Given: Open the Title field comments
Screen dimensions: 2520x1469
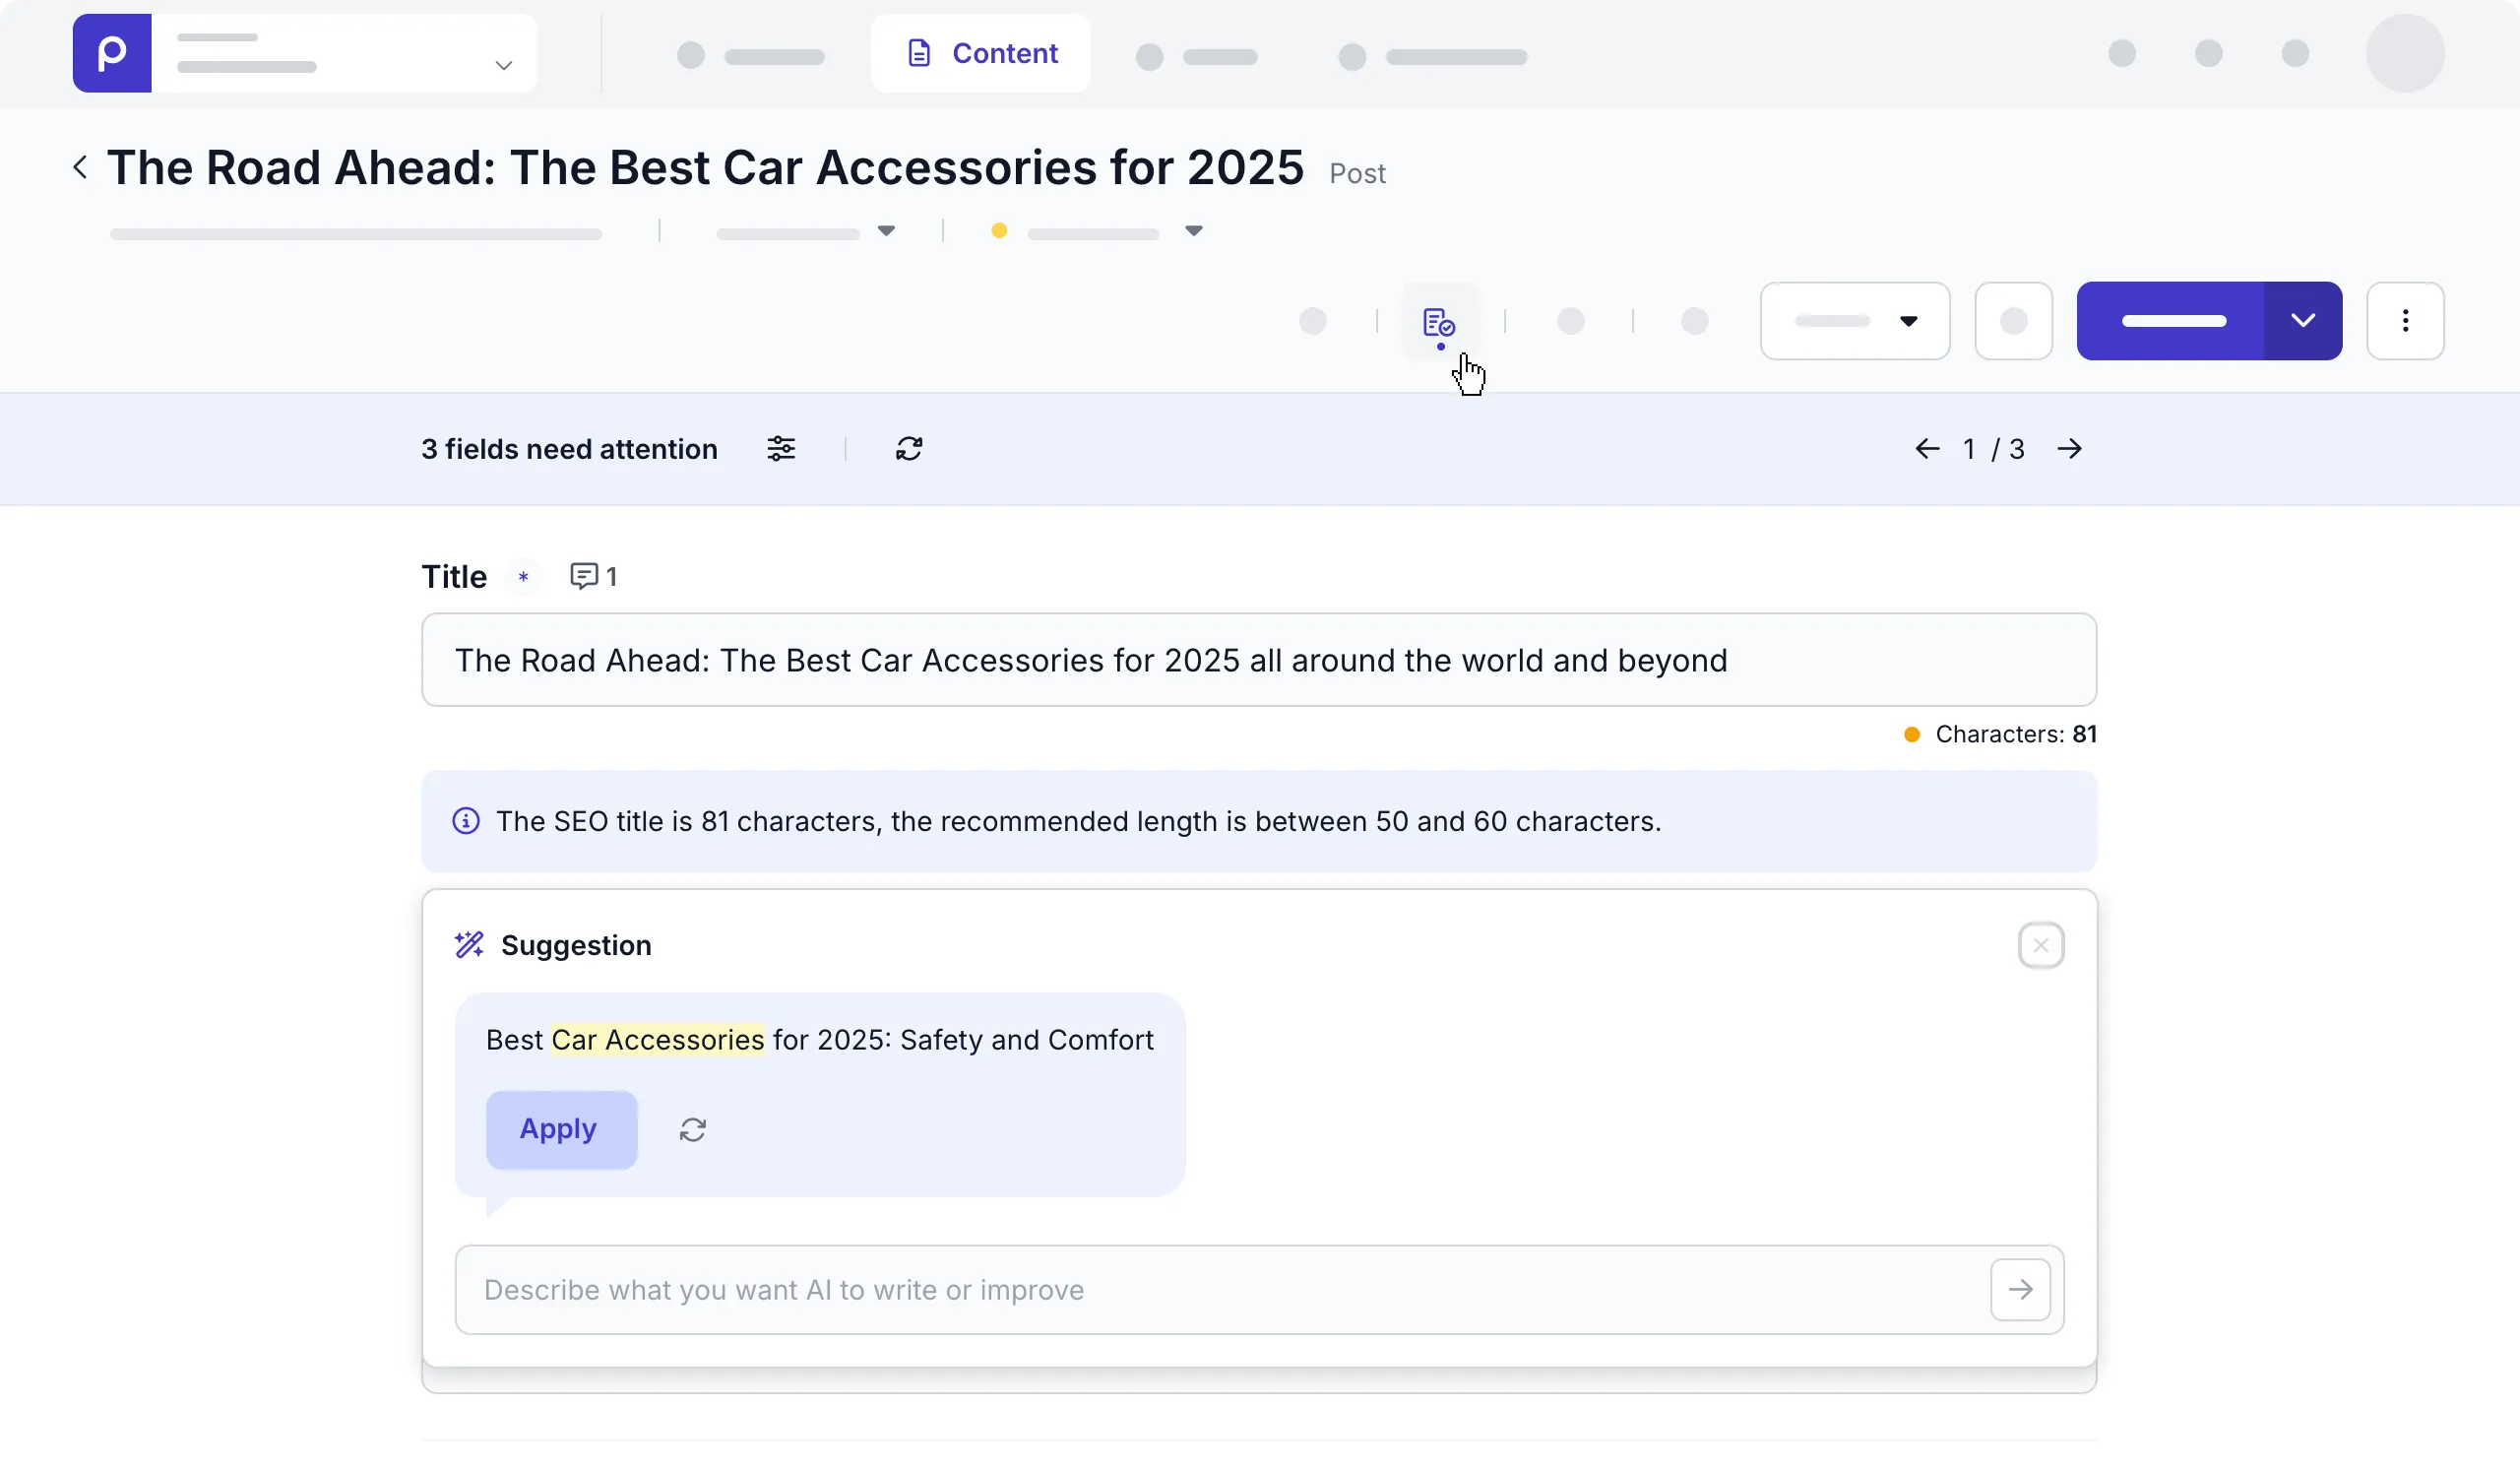Looking at the screenshot, I should point(593,576).
